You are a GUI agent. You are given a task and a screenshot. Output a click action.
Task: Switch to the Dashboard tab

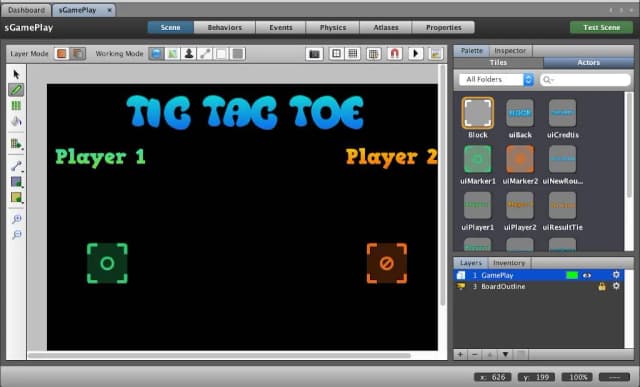(26, 10)
